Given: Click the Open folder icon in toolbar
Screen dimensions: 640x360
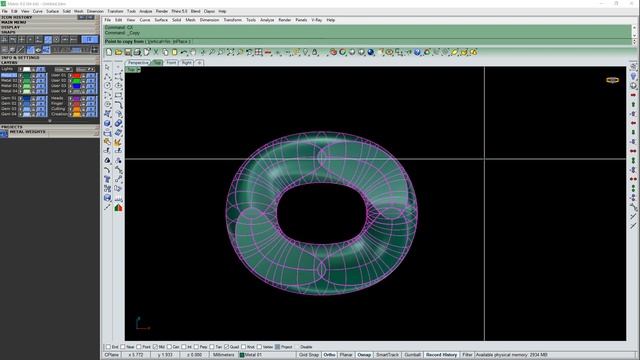Looking at the screenshot, I should [118, 52].
